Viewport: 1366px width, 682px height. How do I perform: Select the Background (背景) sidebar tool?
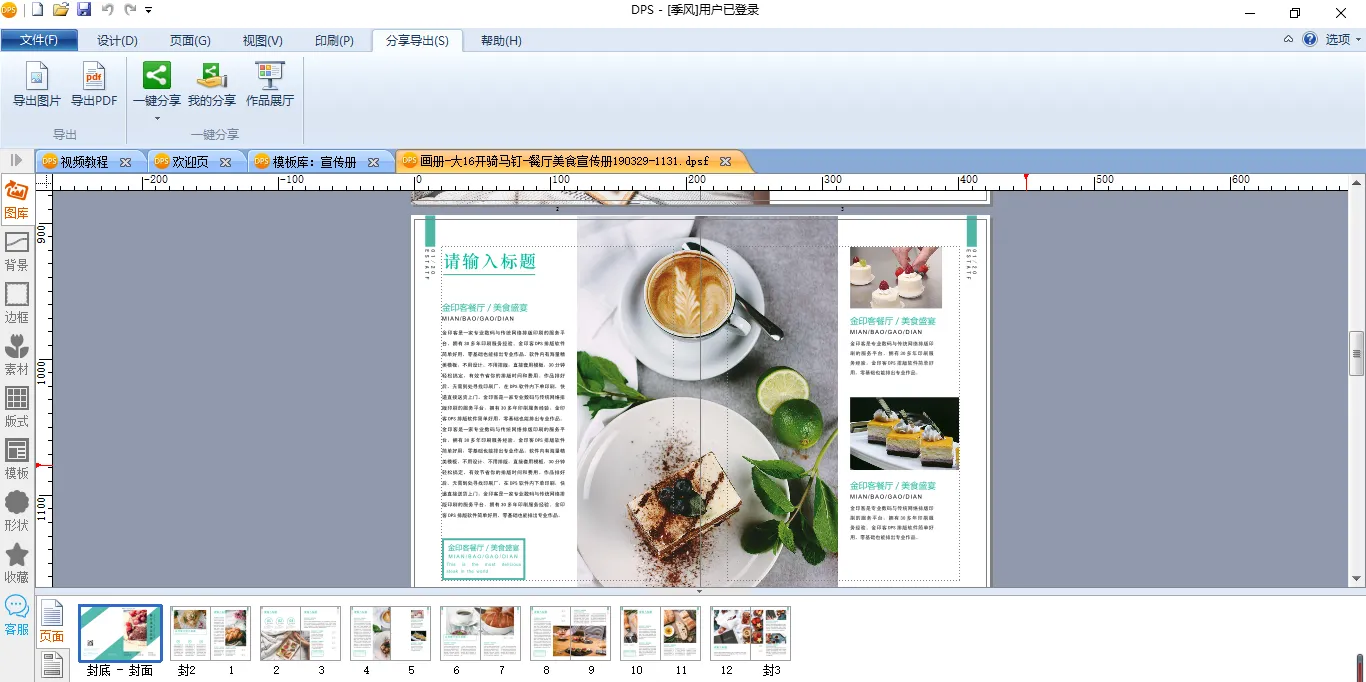[17, 251]
